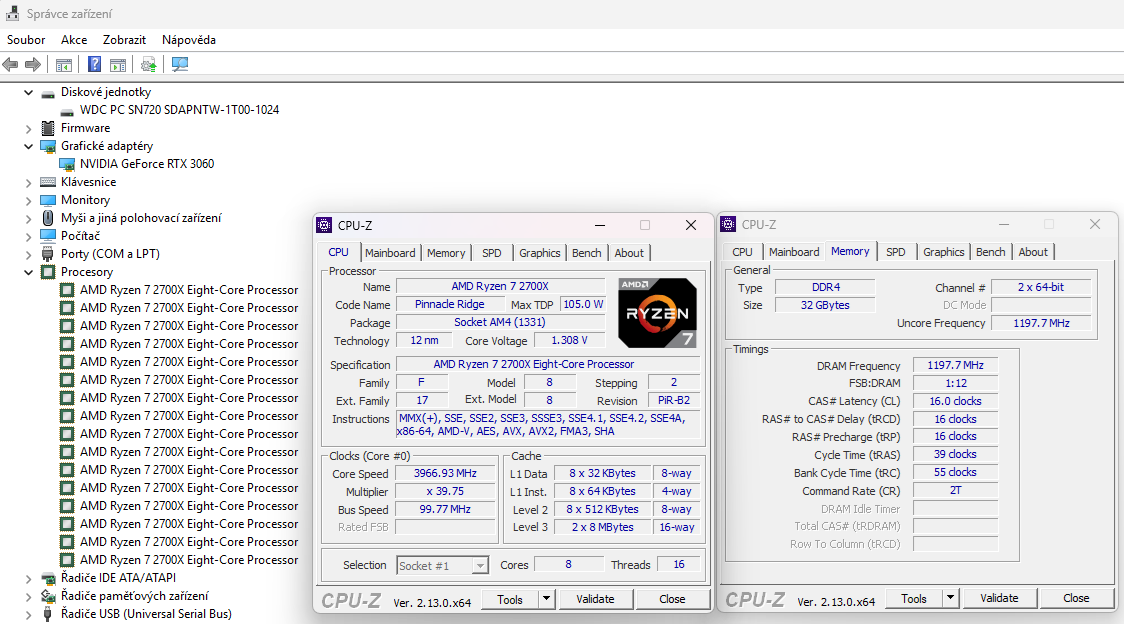The width and height of the screenshot is (1124, 624).
Task: Click Close in the right CPU-Z window
Action: point(1077,597)
